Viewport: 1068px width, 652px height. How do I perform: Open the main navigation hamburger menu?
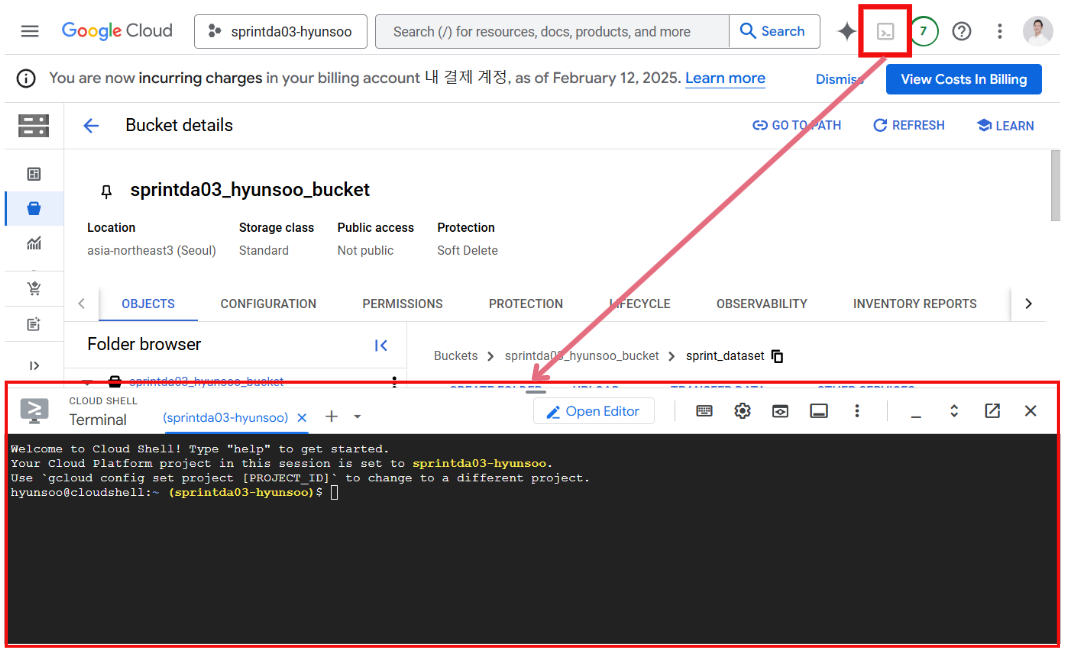[29, 31]
